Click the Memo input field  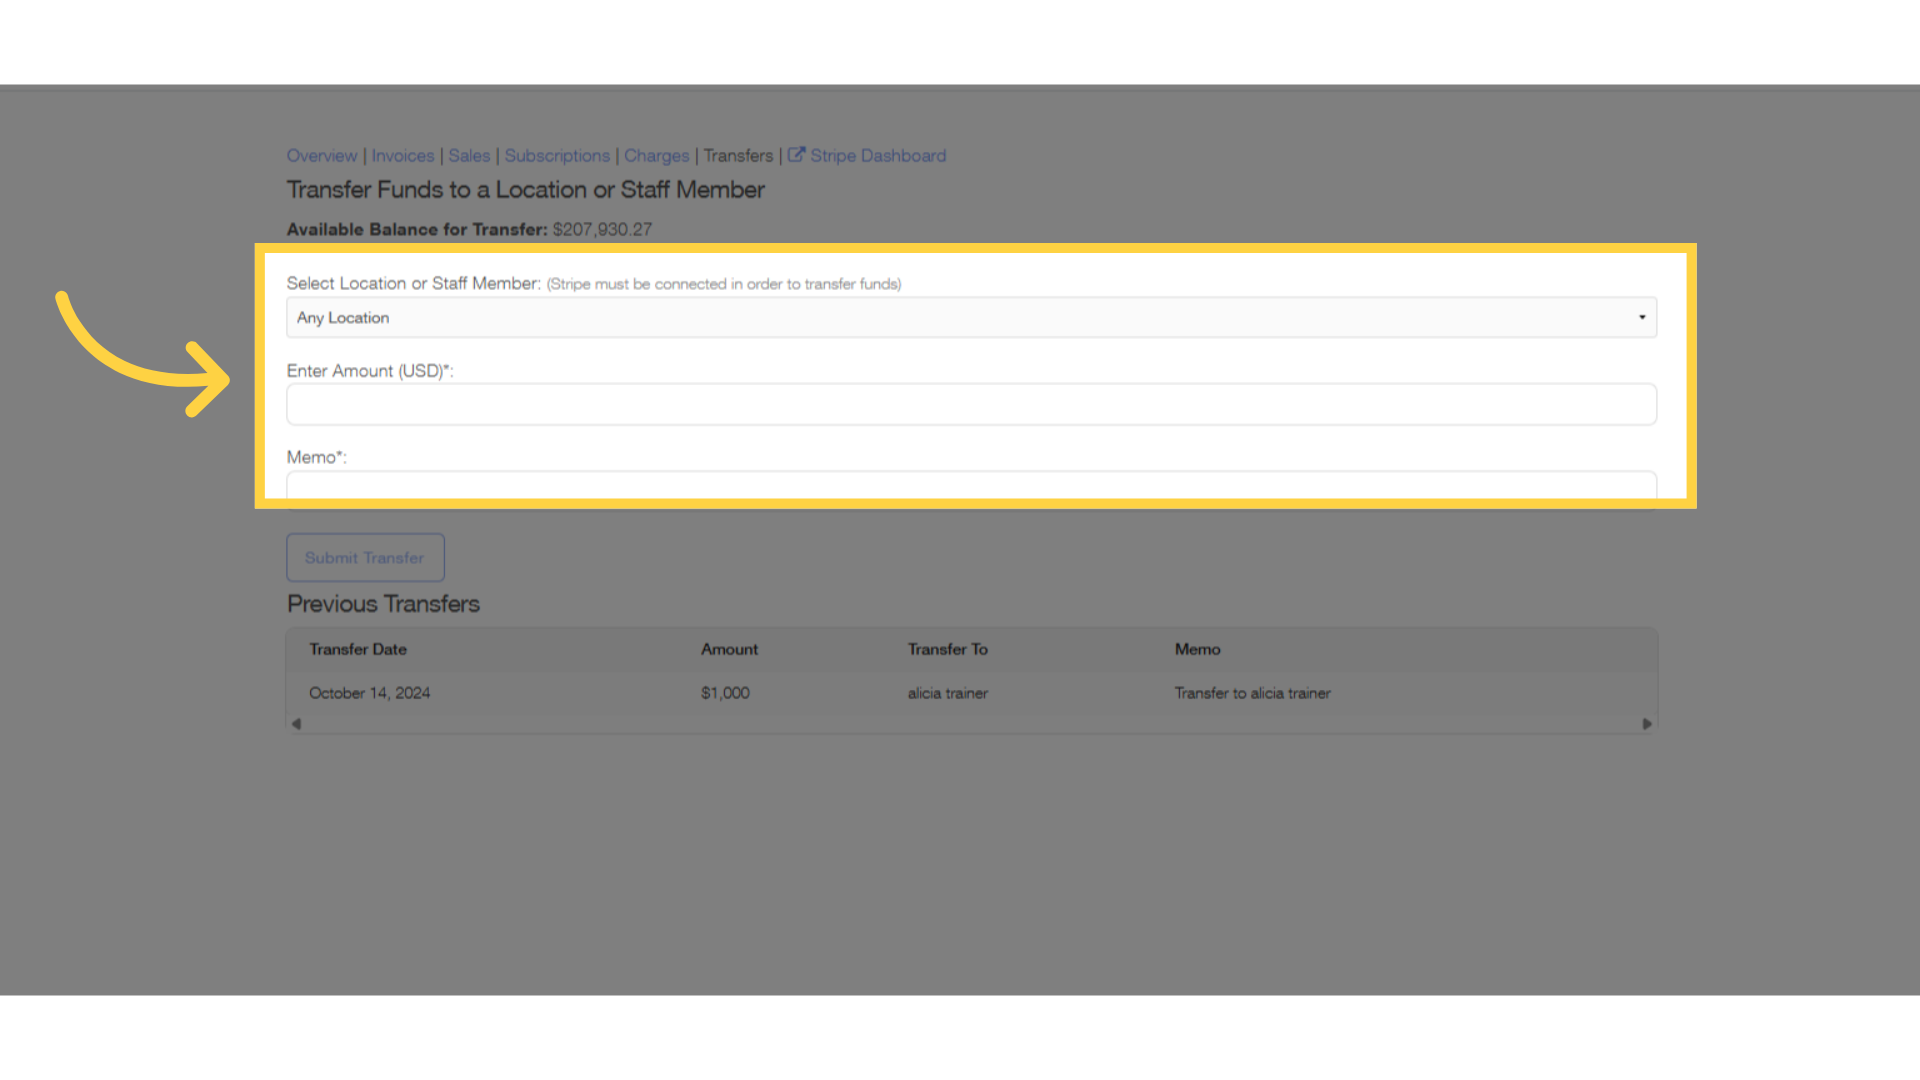971,485
